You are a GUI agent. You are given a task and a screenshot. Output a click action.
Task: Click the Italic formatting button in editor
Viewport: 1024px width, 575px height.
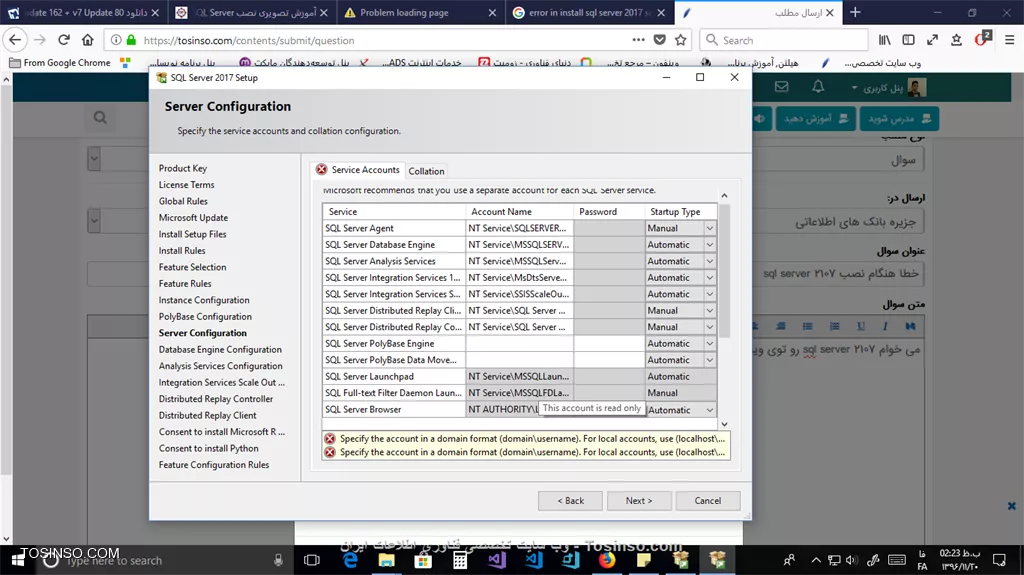[x=885, y=326]
